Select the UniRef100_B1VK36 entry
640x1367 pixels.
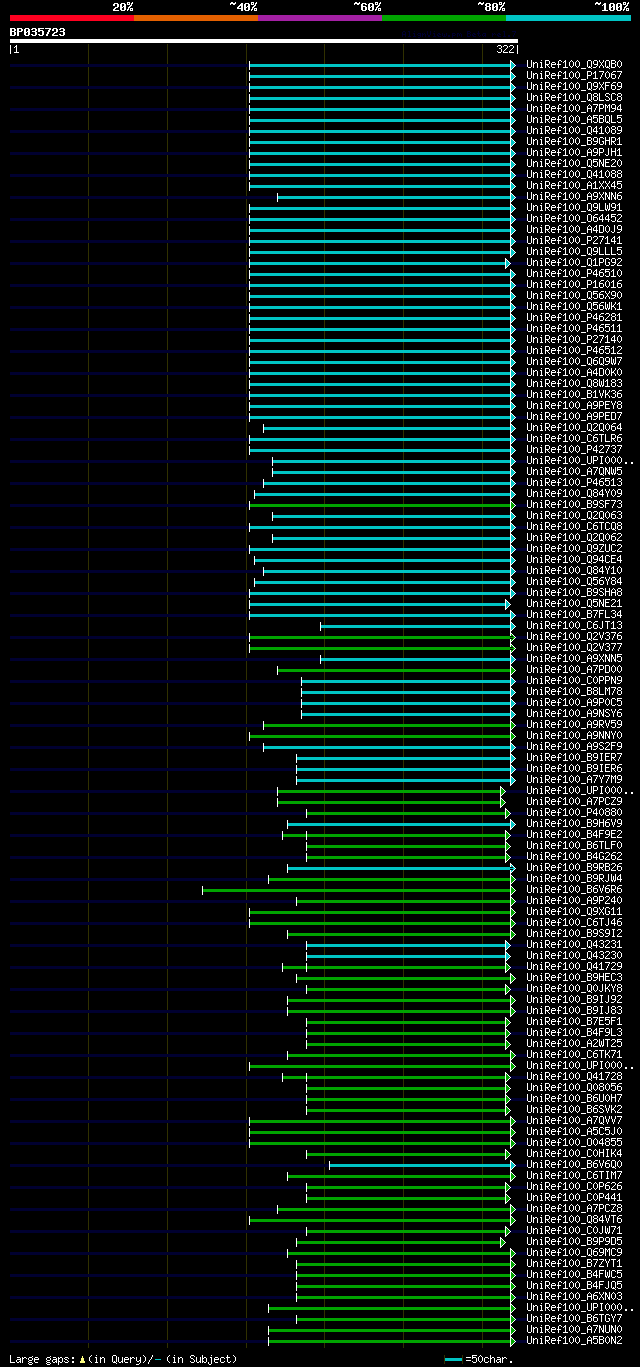point(574,394)
